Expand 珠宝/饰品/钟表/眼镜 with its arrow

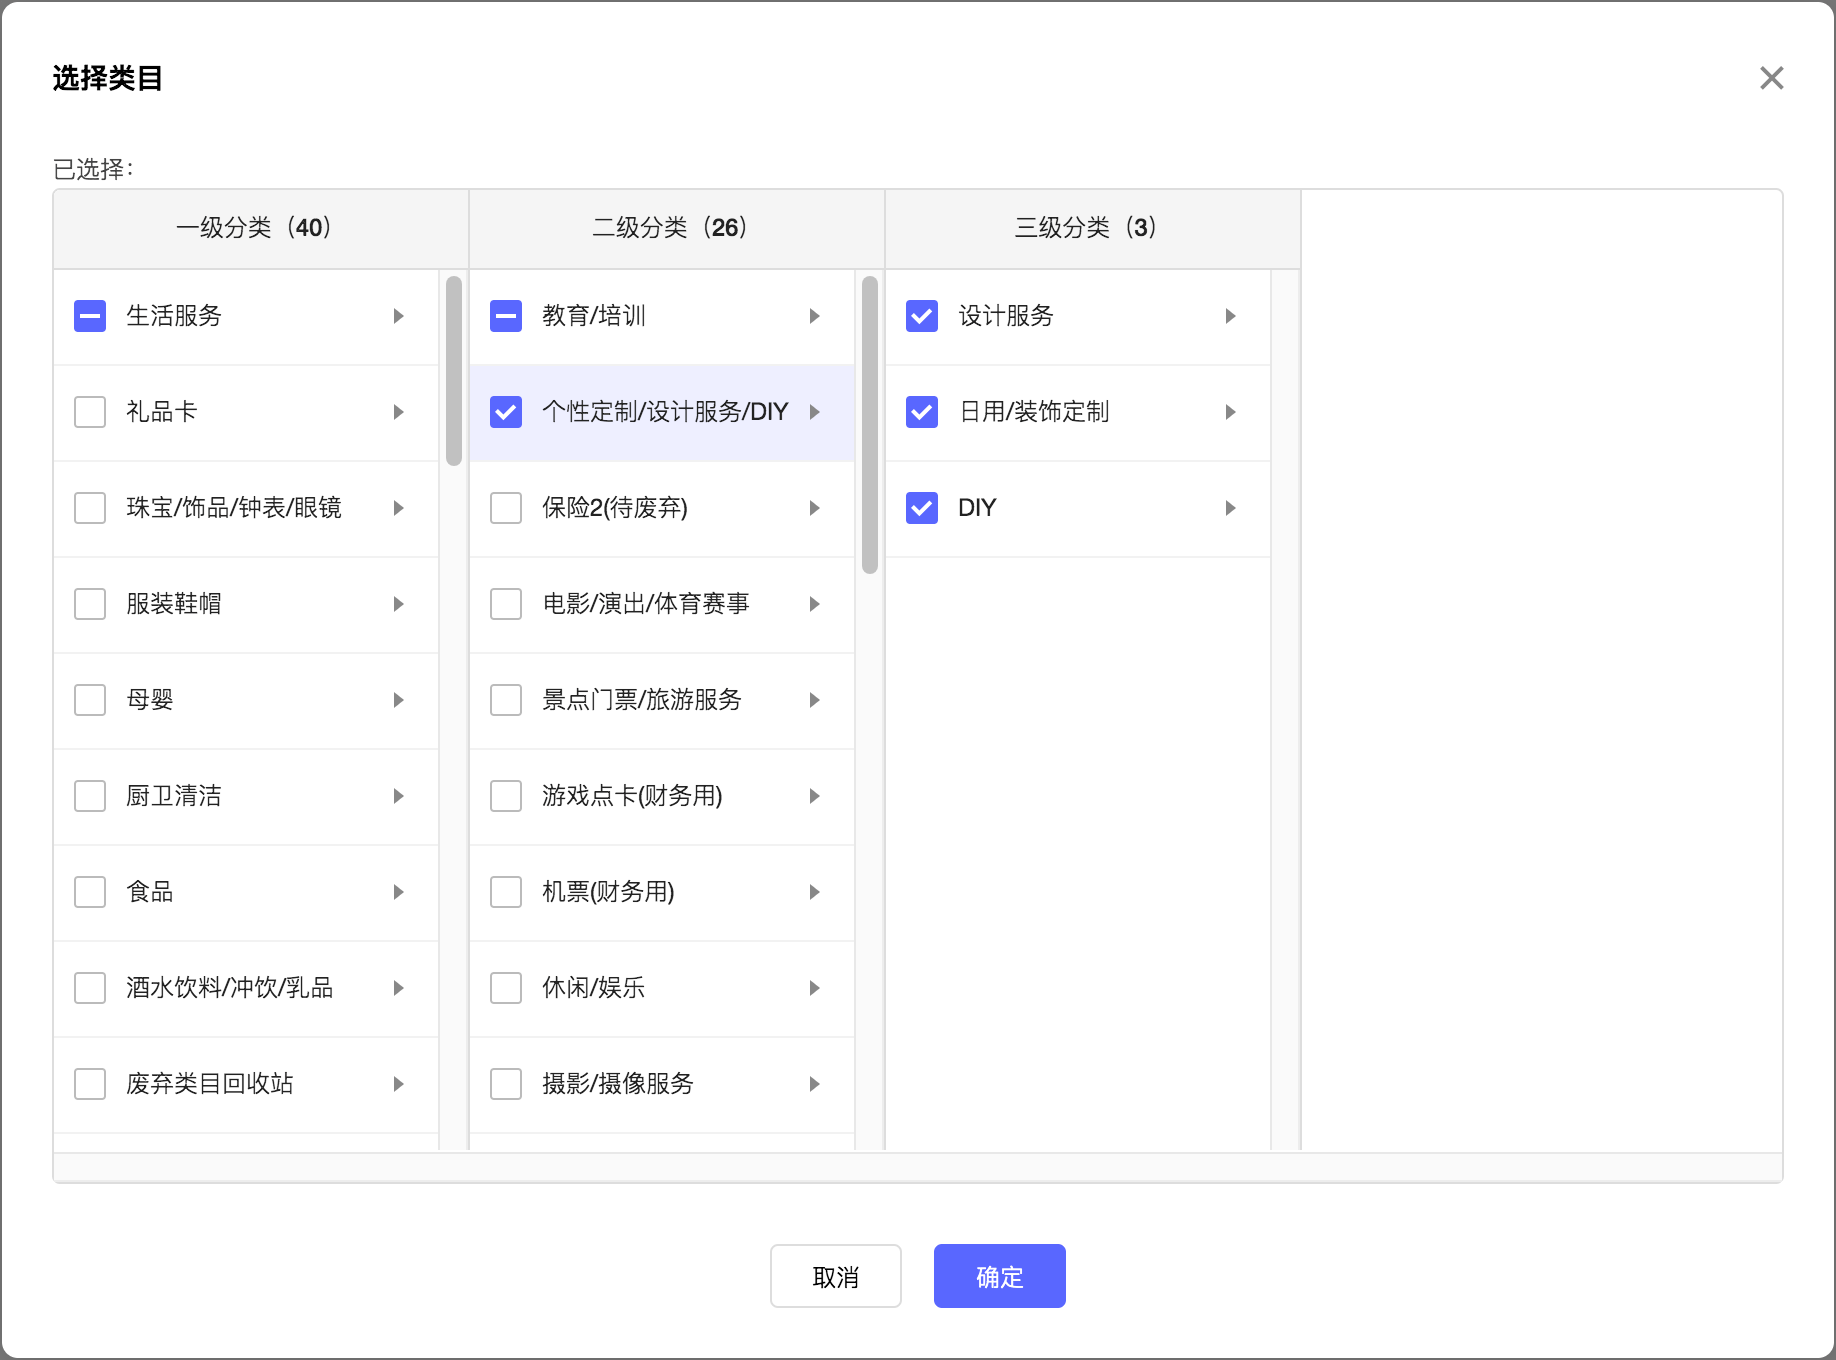pyautogui.click(x=399, y=508)
